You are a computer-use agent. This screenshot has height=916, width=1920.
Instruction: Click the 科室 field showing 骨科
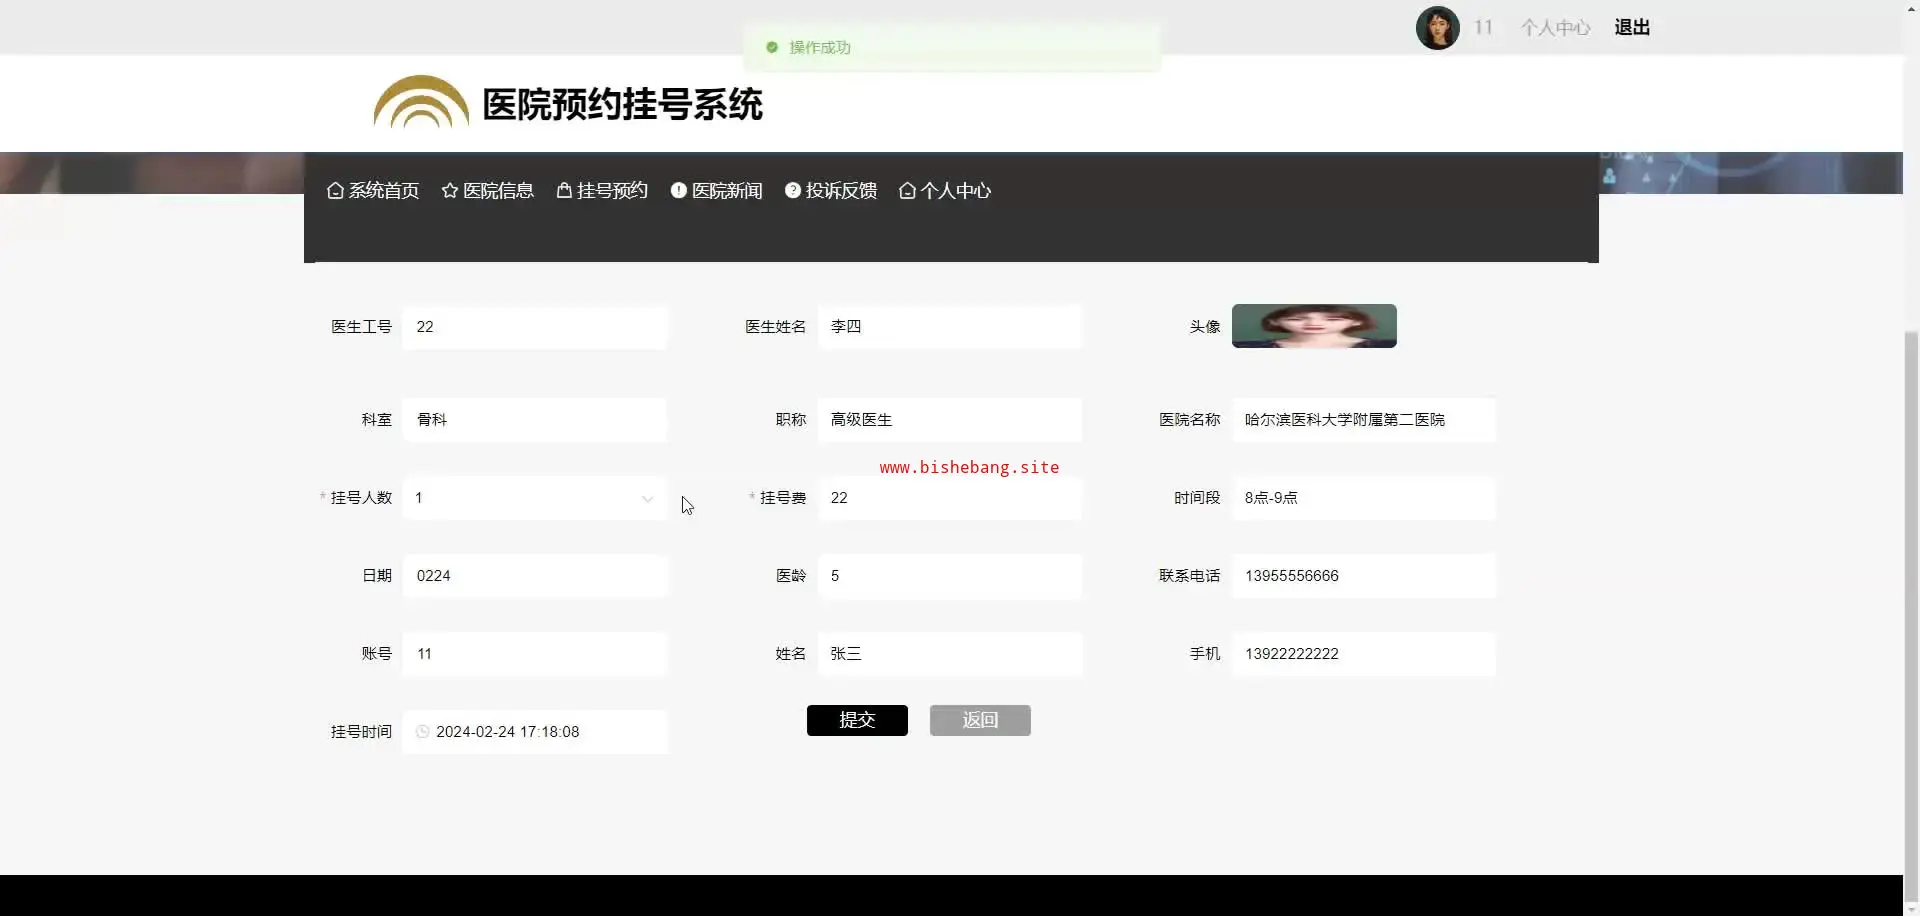[x=534, y=420]
